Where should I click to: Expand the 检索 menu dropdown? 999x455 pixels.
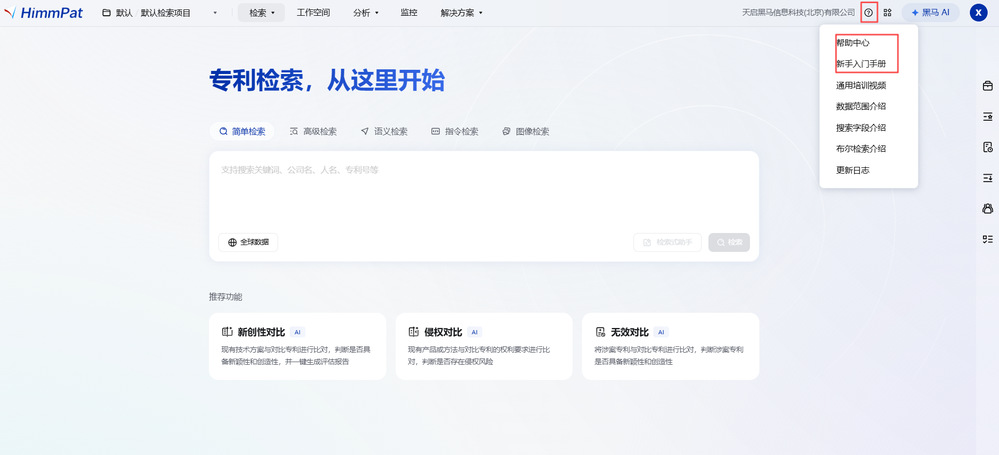[261, 13]
